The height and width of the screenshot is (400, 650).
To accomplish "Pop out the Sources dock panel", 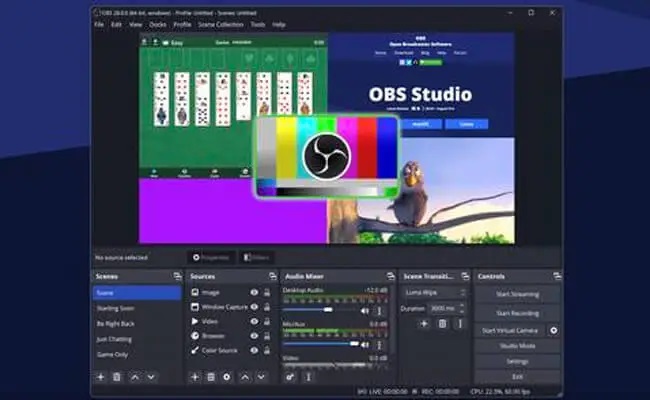I will point(273,276).
